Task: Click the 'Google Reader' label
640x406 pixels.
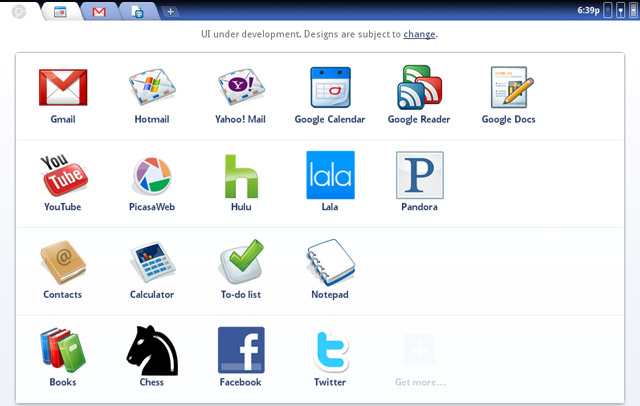Action: pyautogui.click(x=419, y=120)
